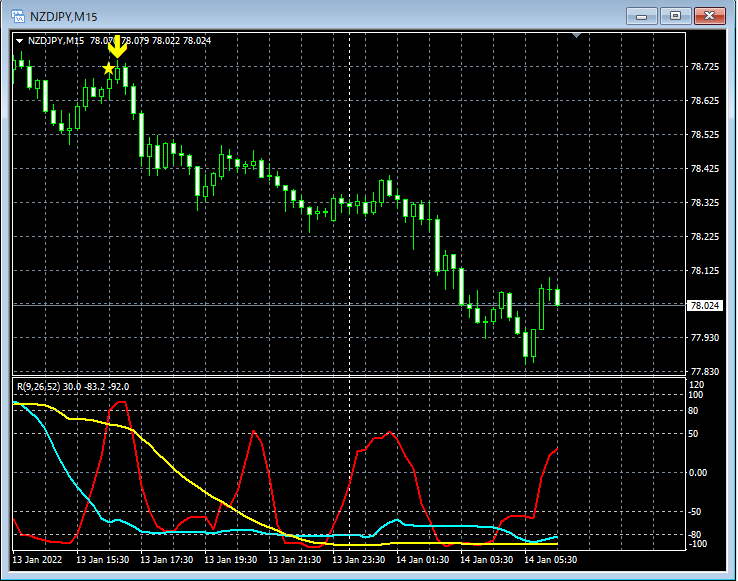738x581 pixels.
Task: Click the 78.325 price scale label
Action: click(x=705, y=202)
